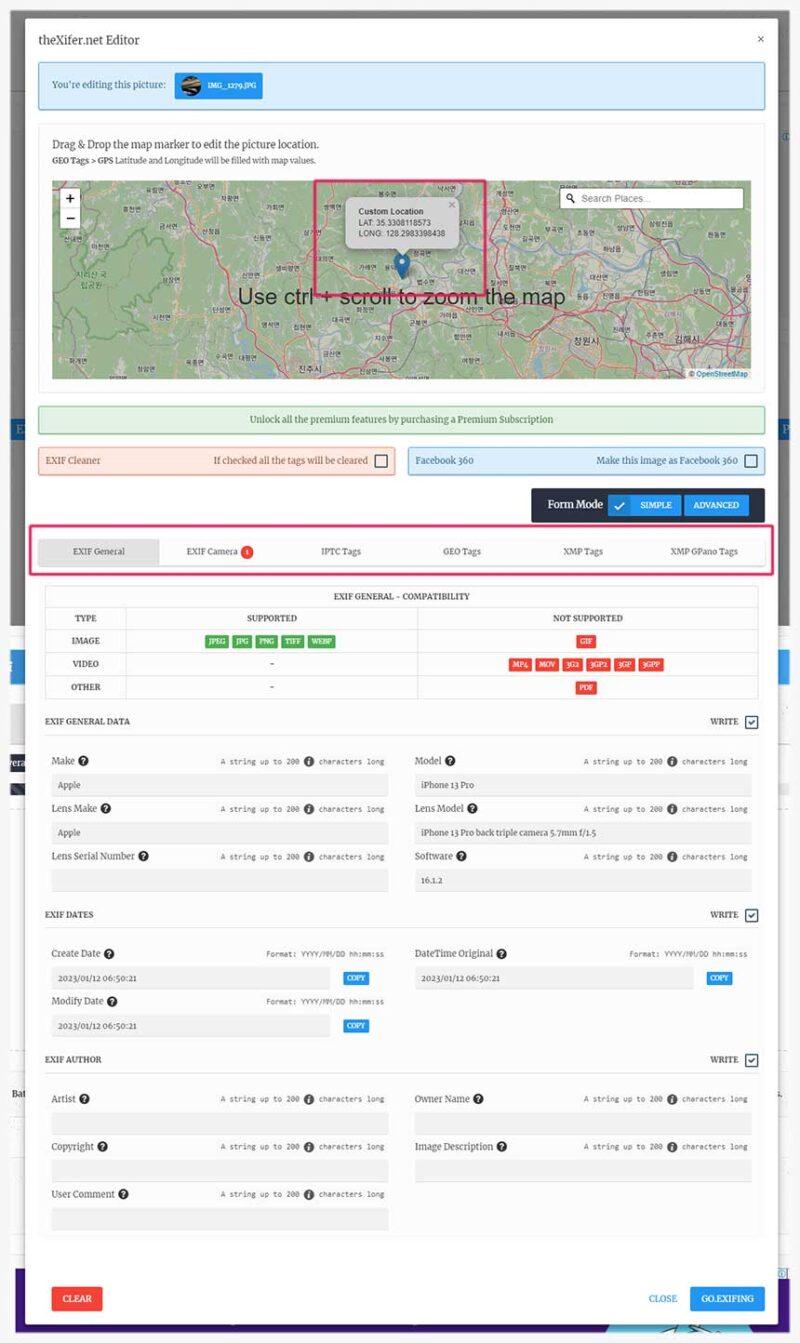The width and height of the screenshot is (800, 1343).
Task: Click the map zoom in plus button
Action: point(70,199)
